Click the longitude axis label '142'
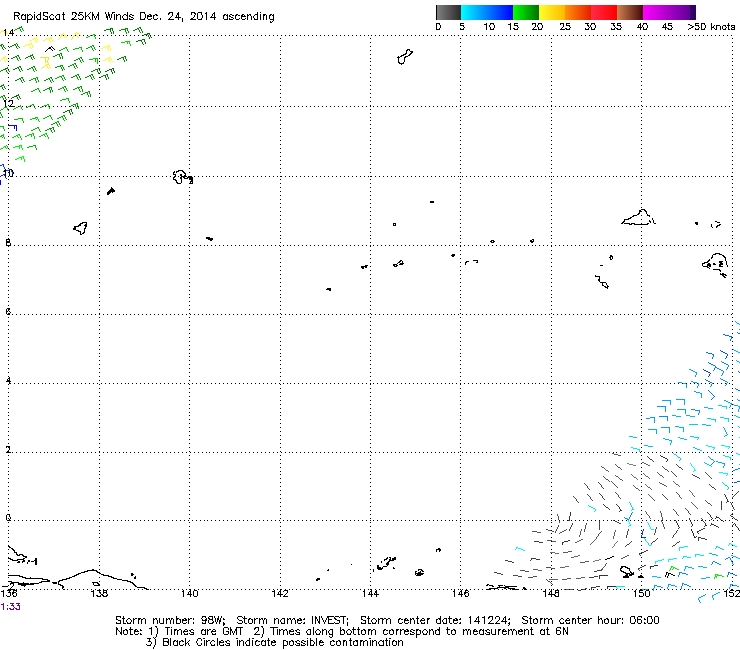This screenshot has width=740, height=650. click(280, 594)
